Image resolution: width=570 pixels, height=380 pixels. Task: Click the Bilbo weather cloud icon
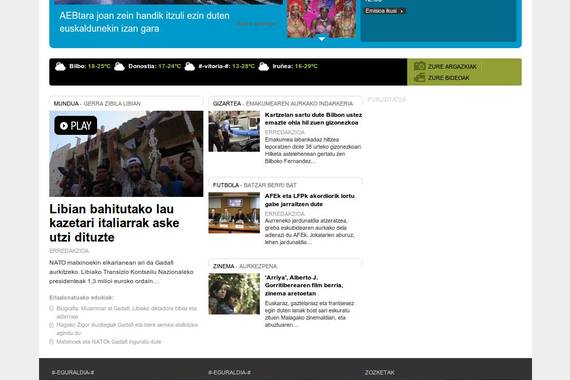(60, 67)
